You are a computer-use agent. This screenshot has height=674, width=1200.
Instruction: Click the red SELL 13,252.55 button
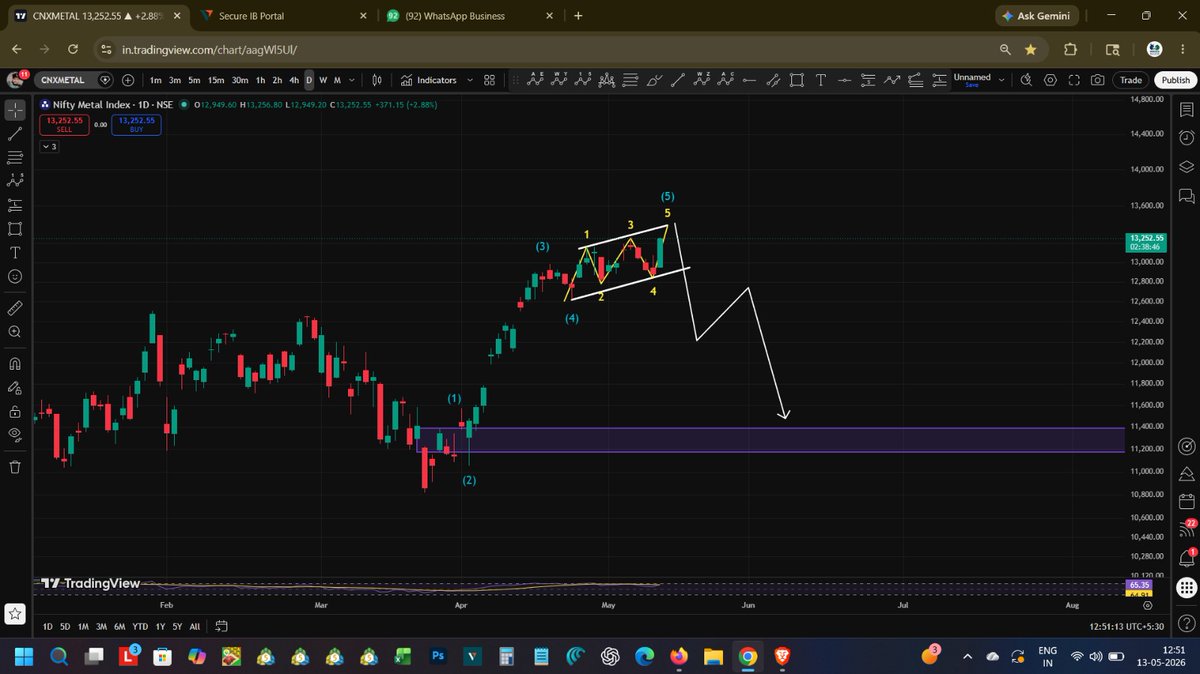(x=64, y=124)
